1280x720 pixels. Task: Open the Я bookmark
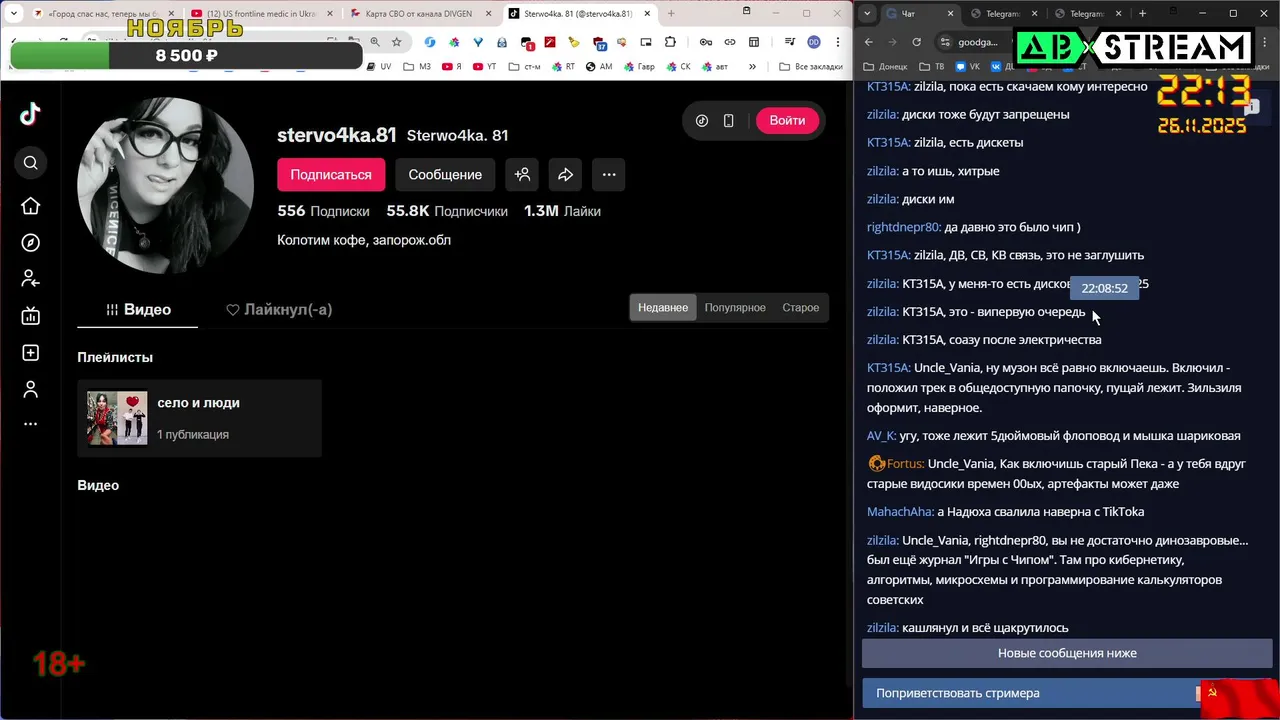tap(452, 67)
